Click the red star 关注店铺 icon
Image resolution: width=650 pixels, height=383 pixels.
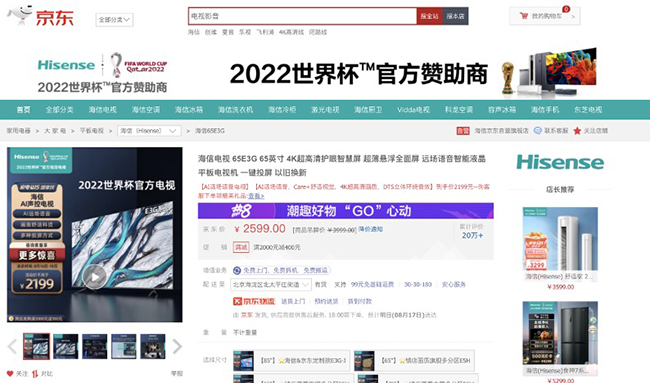pos(577,131)
